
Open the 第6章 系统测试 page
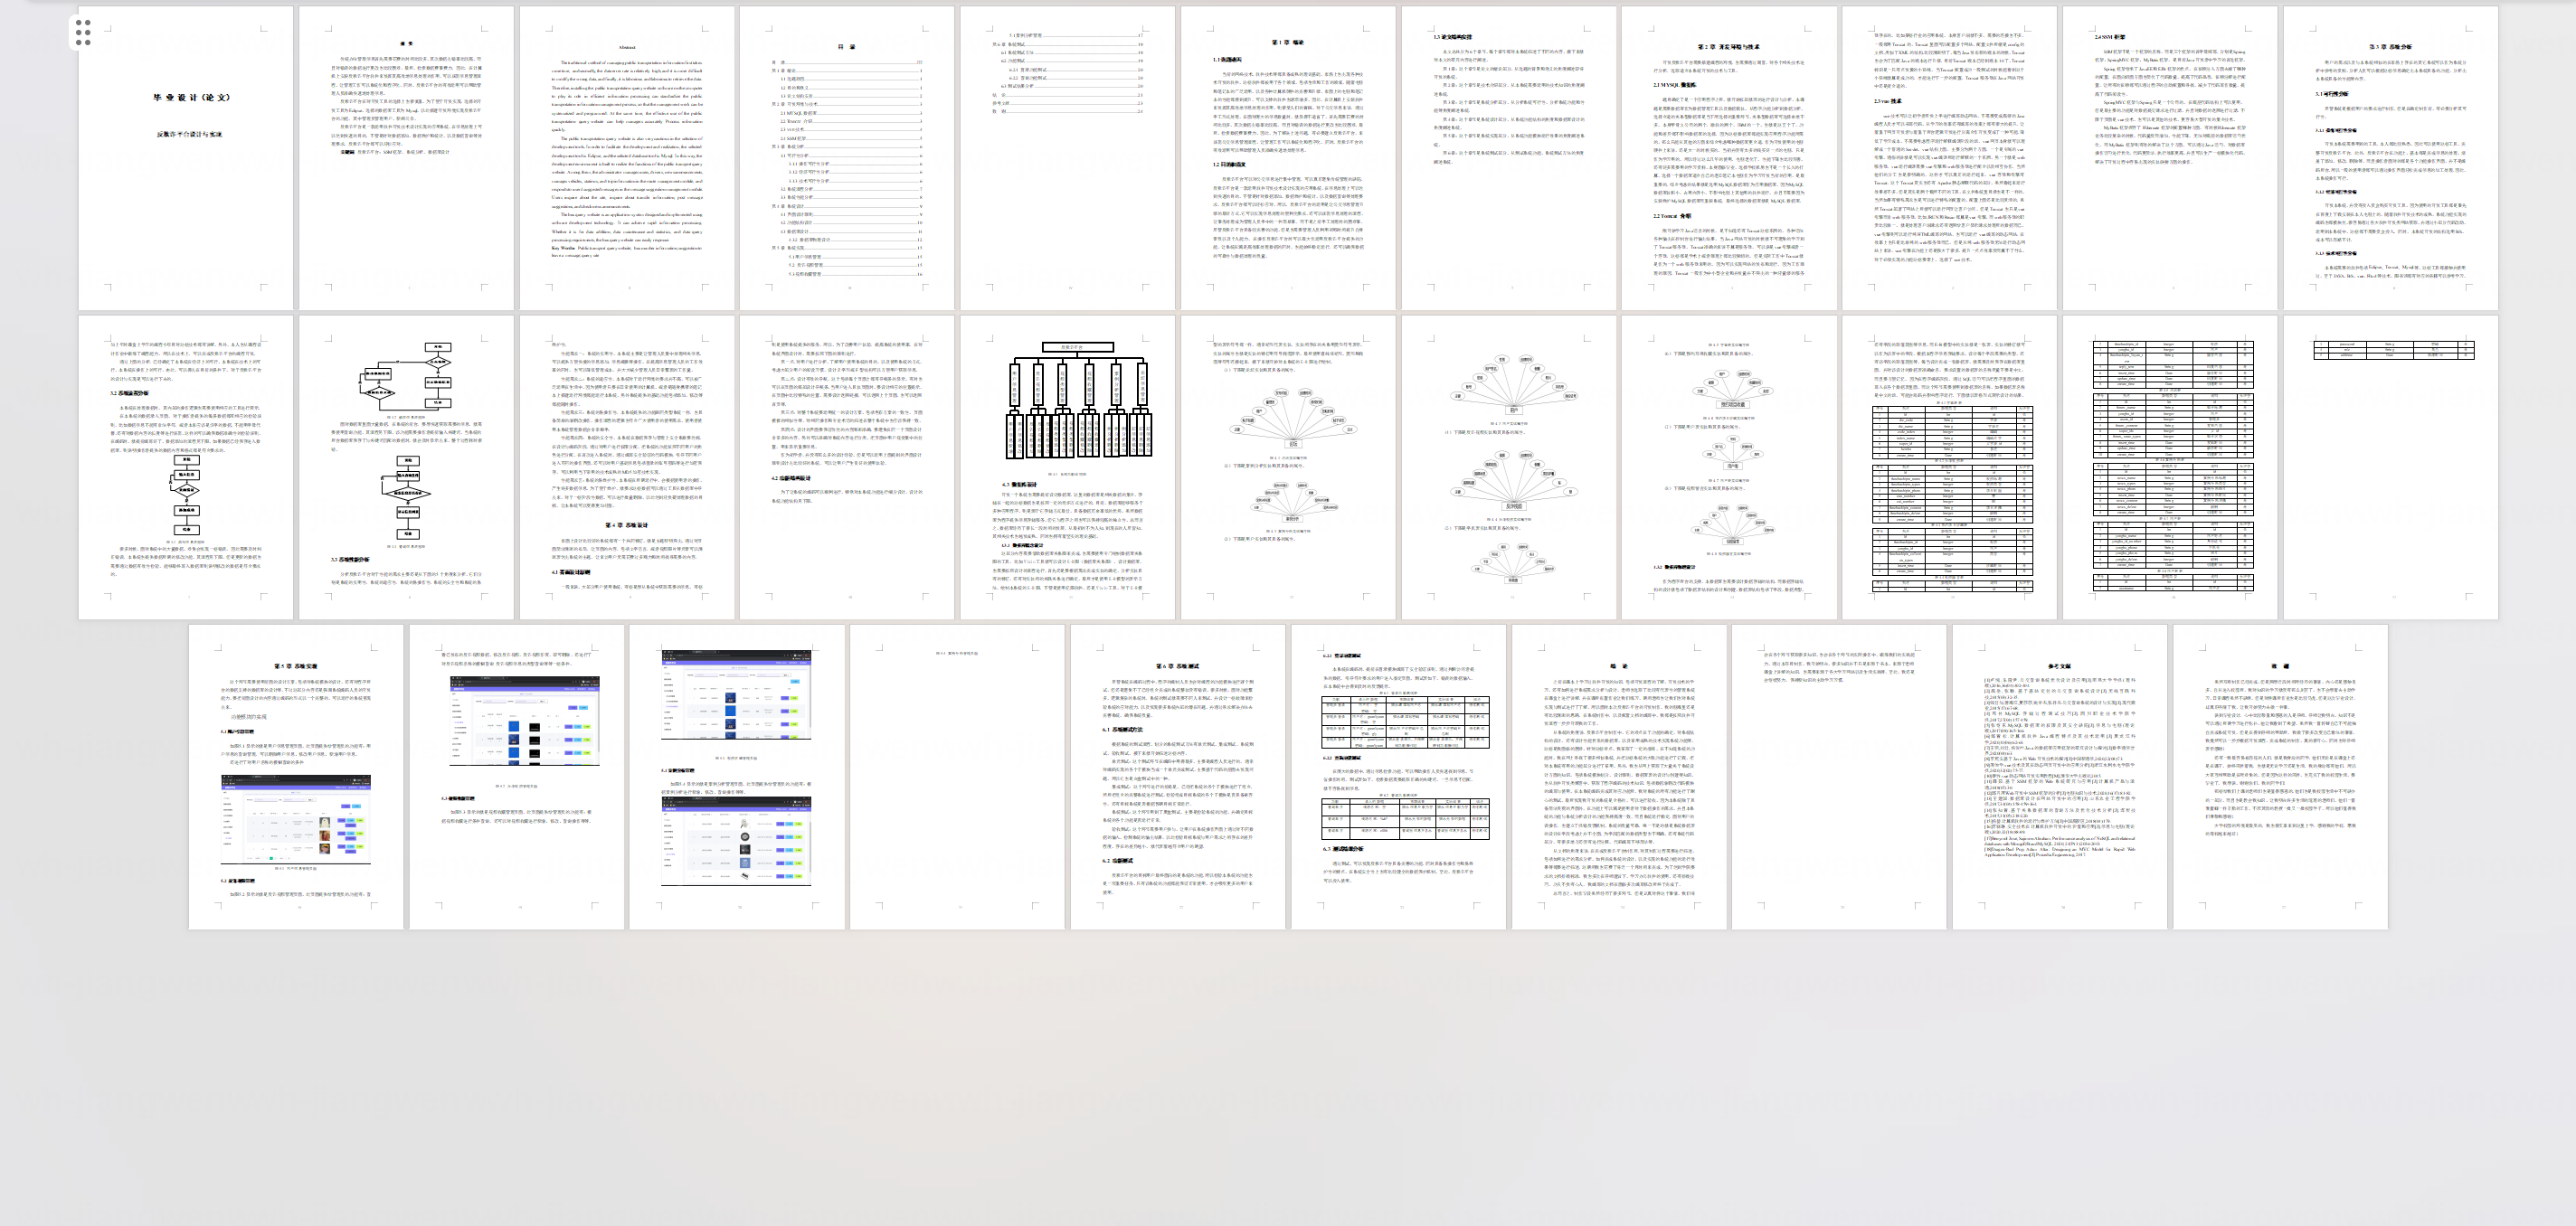click(1177, 777)
